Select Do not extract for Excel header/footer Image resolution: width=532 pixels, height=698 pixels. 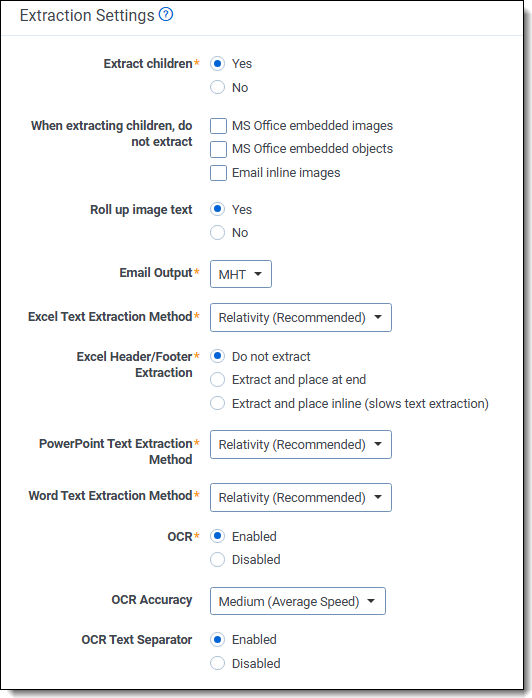click(x=217, y=356)
